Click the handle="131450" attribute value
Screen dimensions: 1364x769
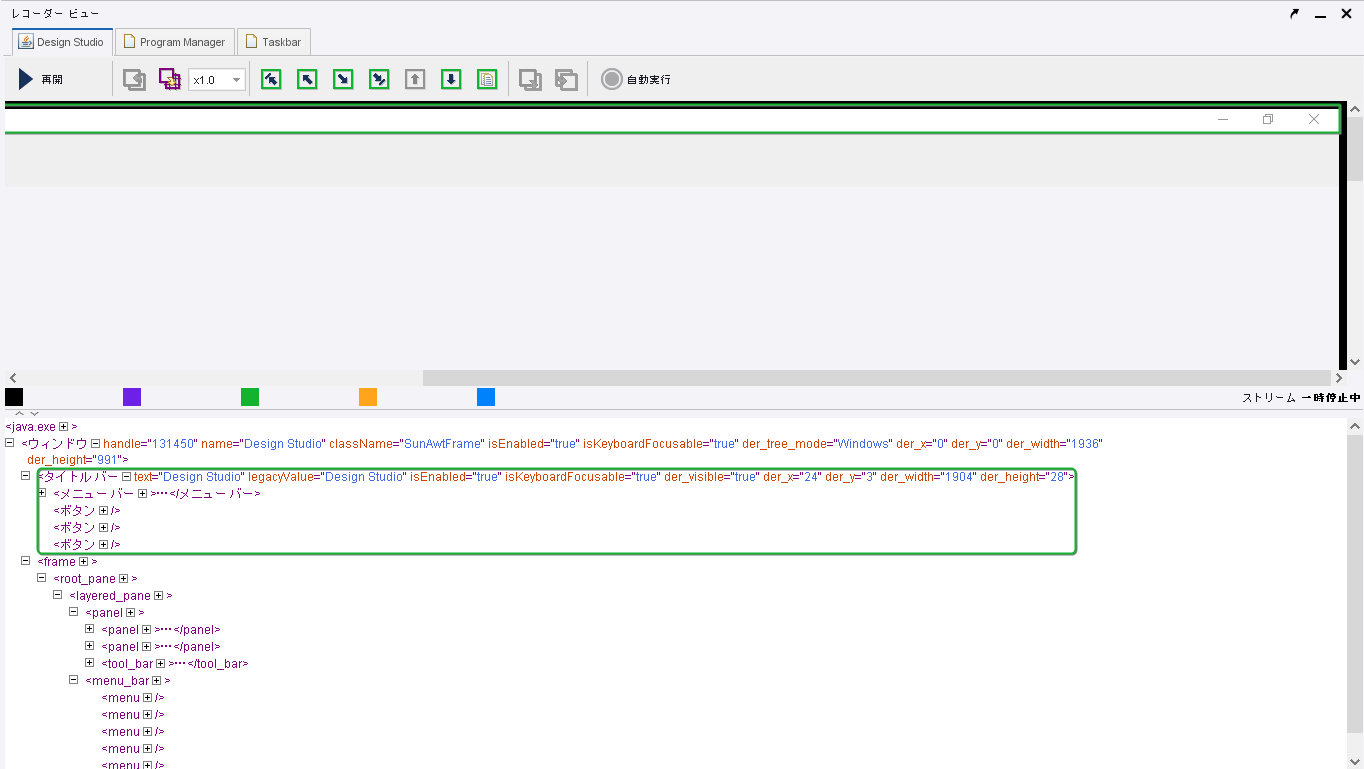[149, 444]
